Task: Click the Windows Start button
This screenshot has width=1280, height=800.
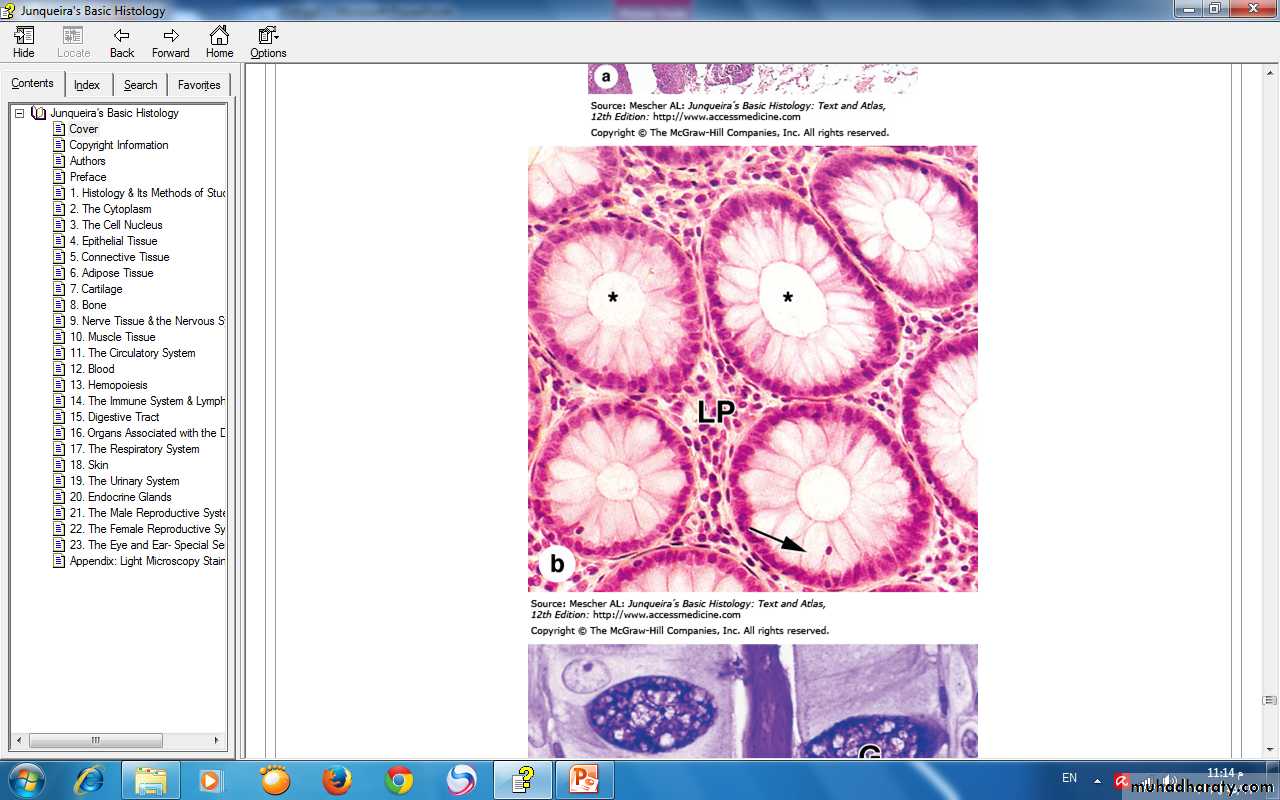Action: coord(26,780)
